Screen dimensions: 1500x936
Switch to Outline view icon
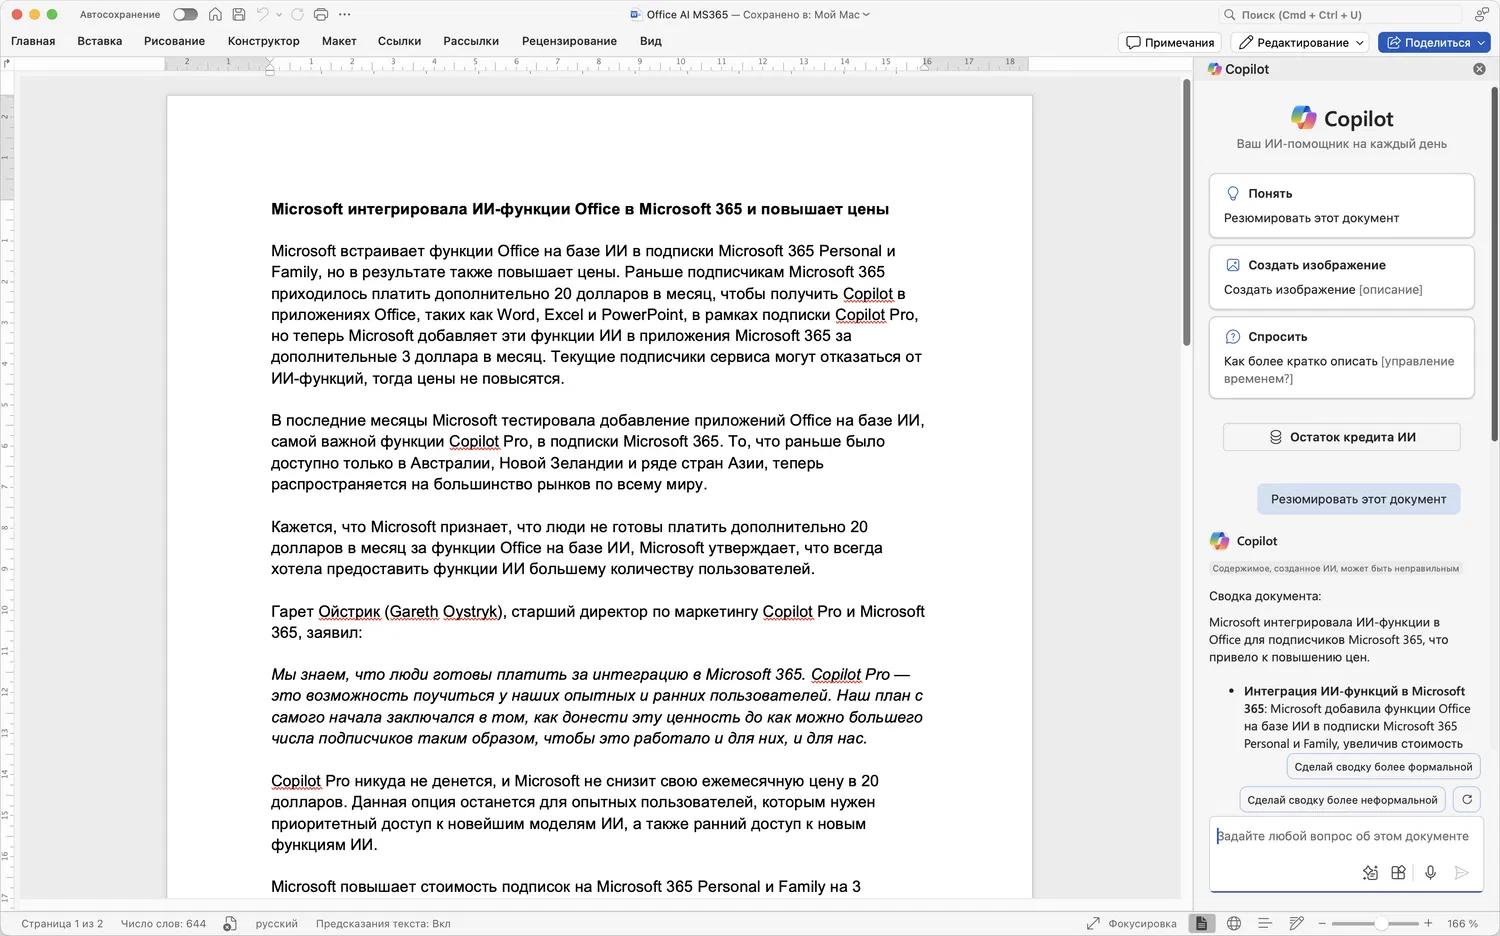tap(1265, 924)
